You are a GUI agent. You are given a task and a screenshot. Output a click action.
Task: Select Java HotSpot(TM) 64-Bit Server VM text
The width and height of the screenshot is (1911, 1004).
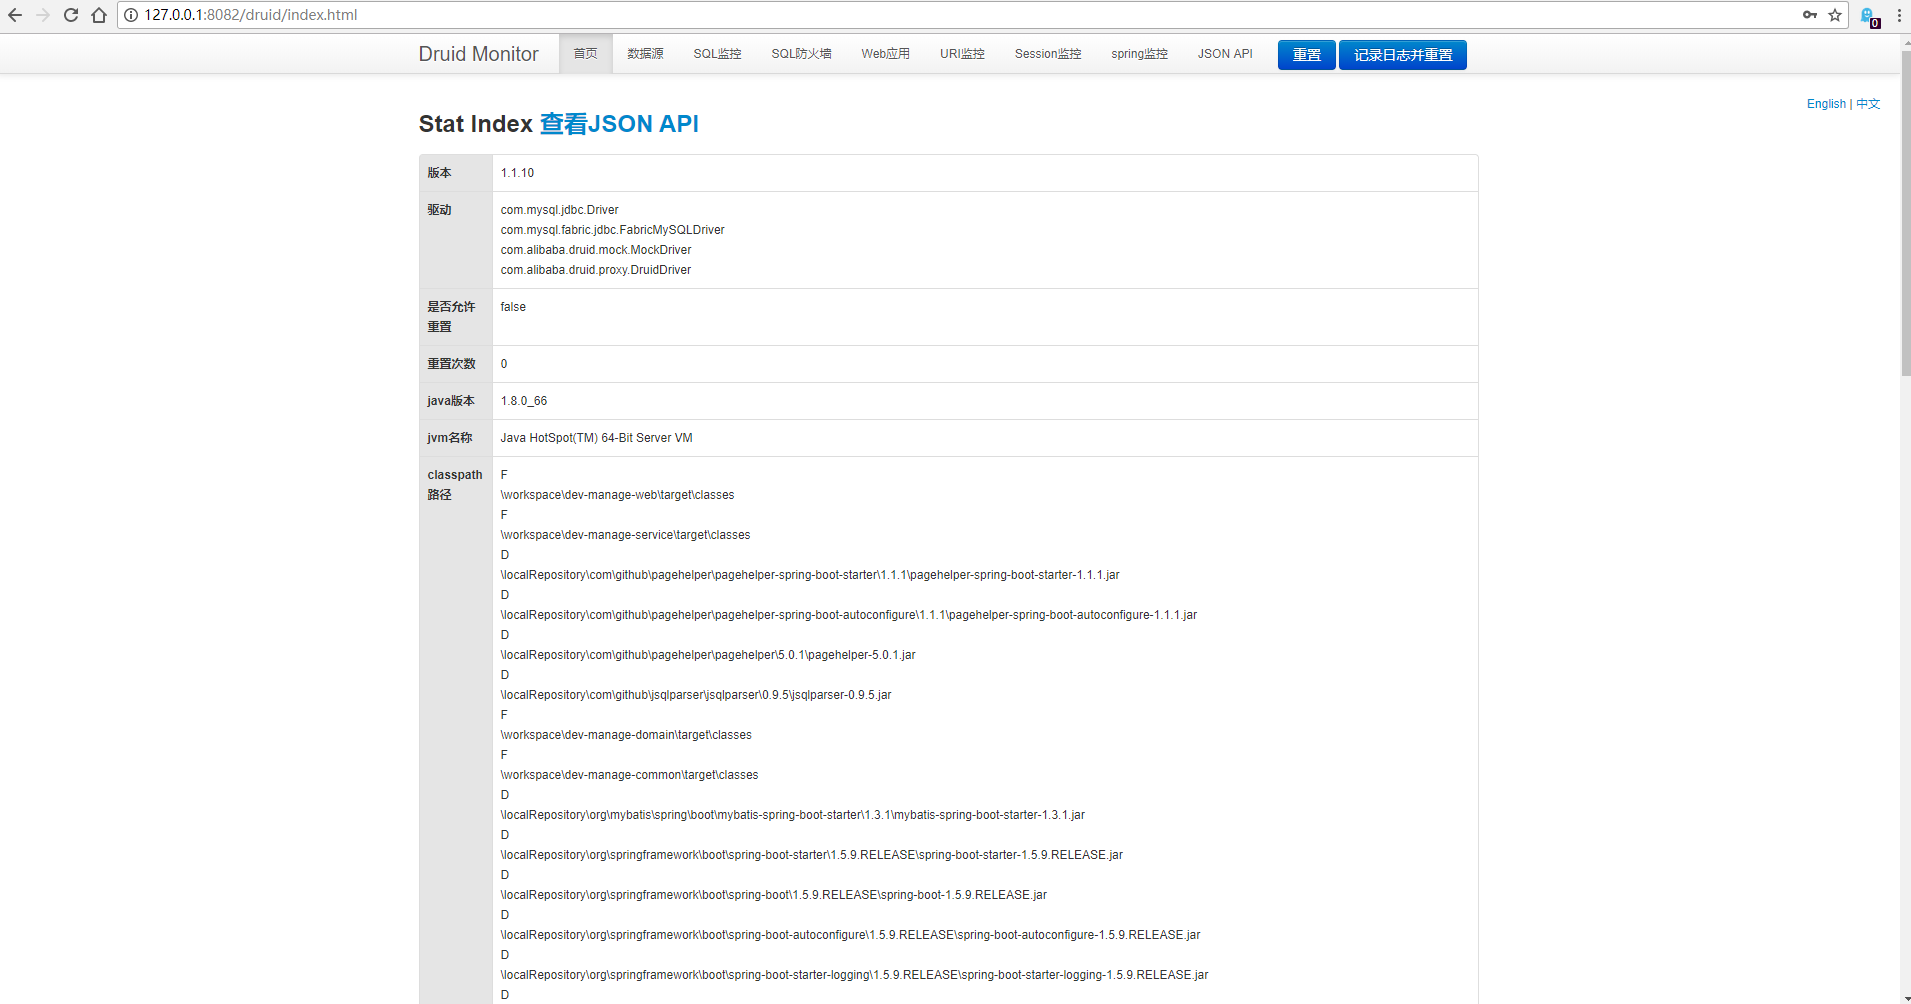point(597,438)
